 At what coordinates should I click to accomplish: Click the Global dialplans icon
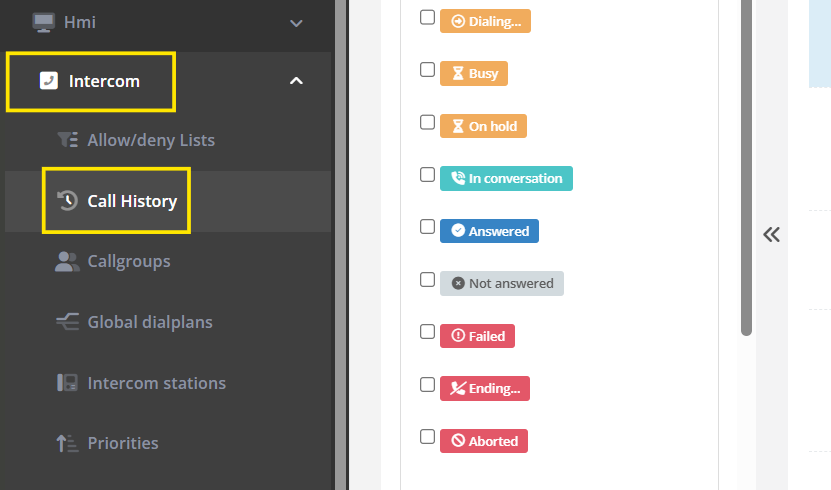67,322
